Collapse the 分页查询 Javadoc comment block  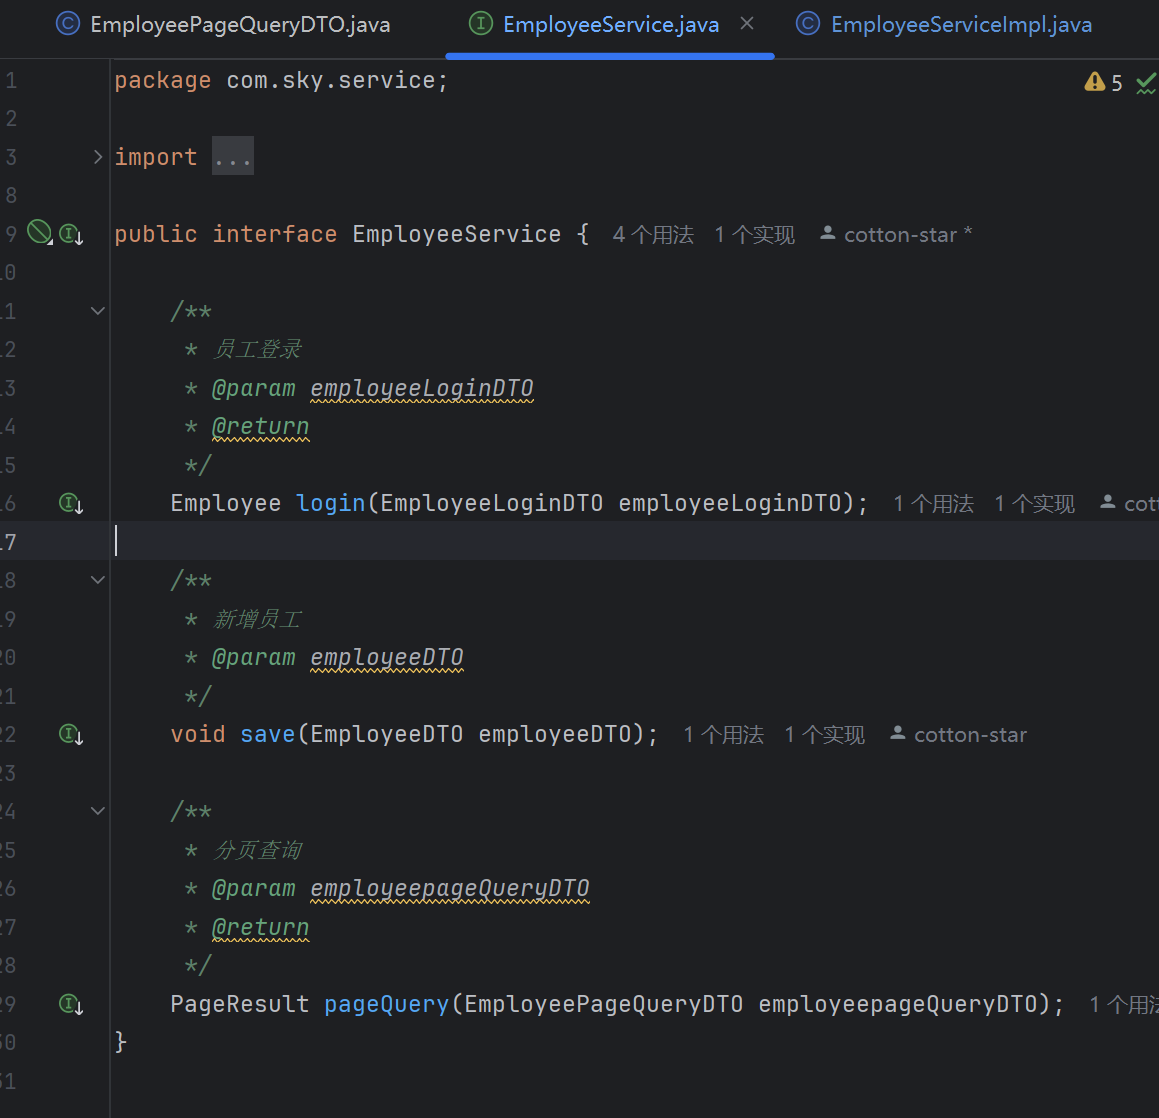[98, 811]
